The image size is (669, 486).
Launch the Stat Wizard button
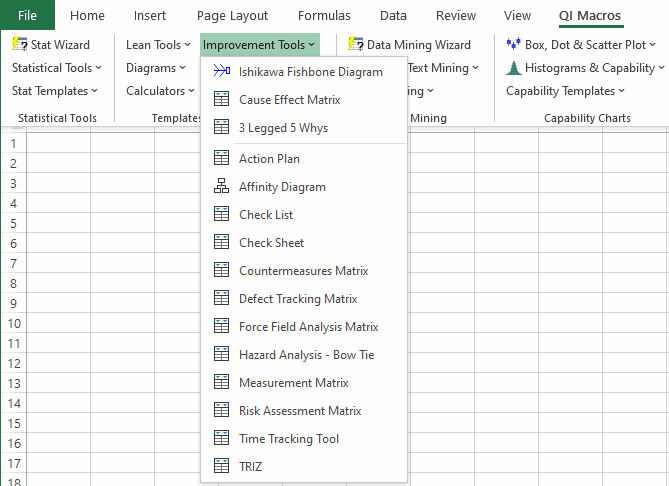pos(51,45)
